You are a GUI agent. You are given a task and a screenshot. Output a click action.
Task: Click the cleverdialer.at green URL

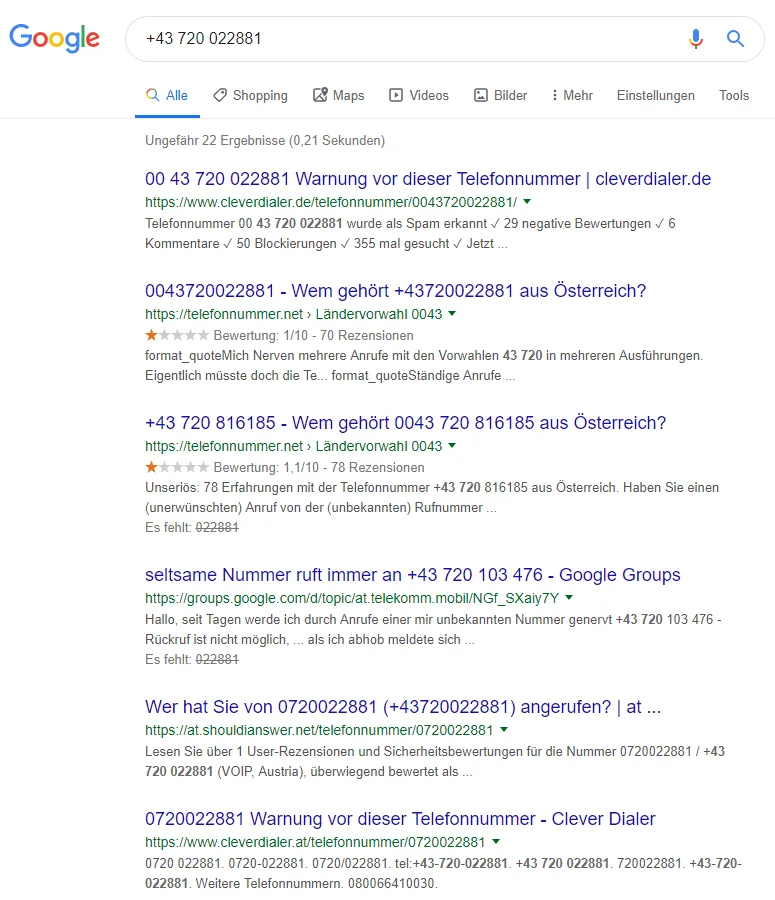pos(315,842)
